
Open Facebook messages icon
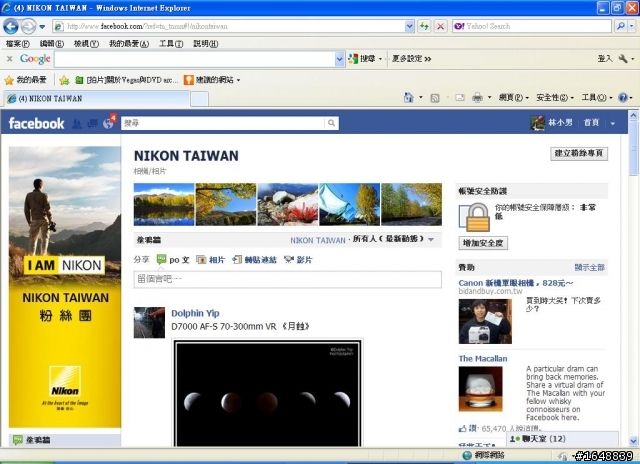tap(92, 124)
